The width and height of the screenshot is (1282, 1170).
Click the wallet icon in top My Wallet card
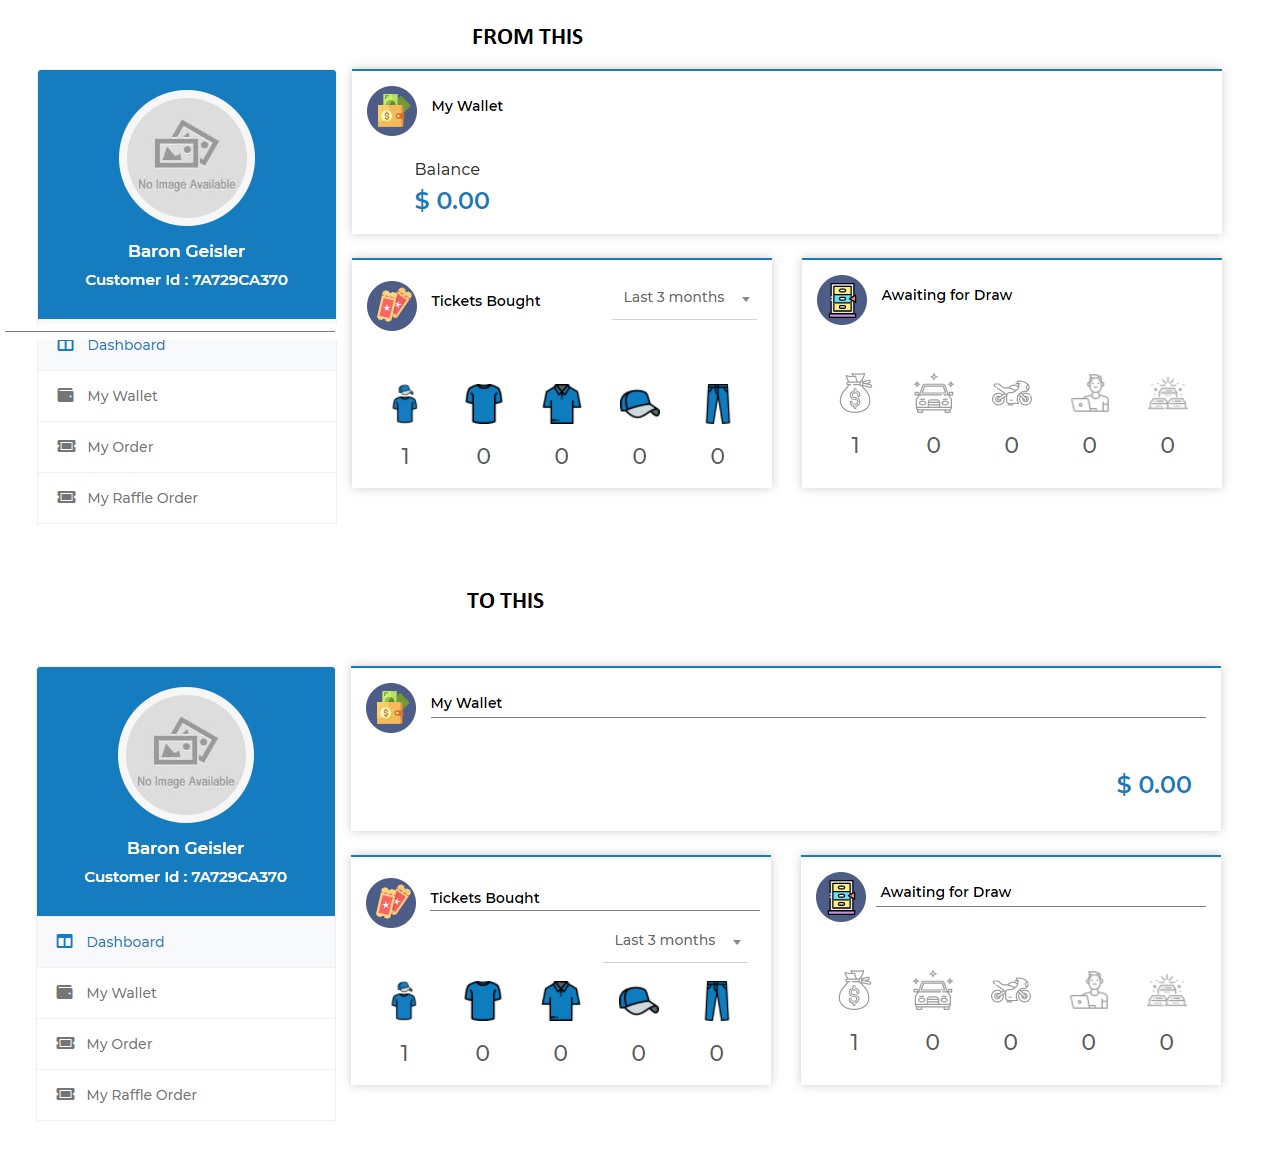click(x=392, y=111)
